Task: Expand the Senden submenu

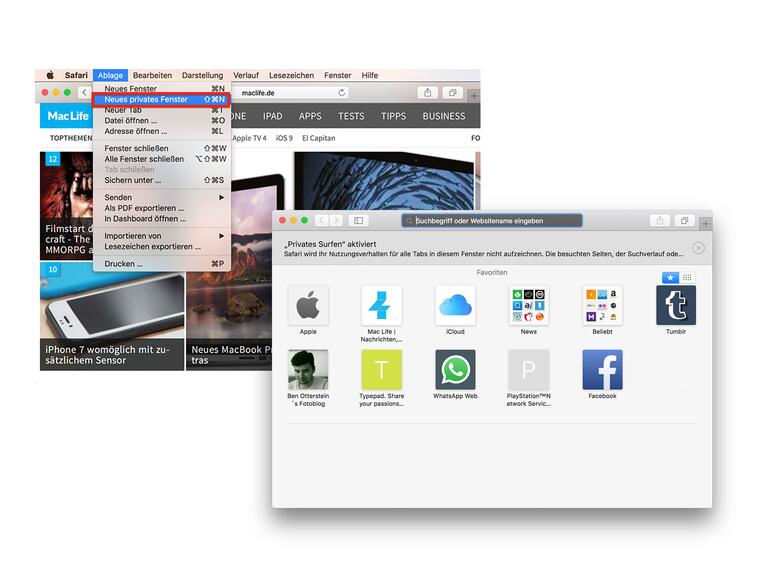Action: (x=161, y=197)
